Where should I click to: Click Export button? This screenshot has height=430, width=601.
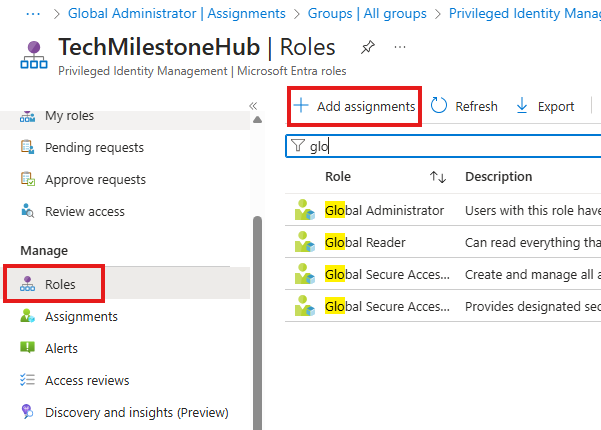(545, 106)
